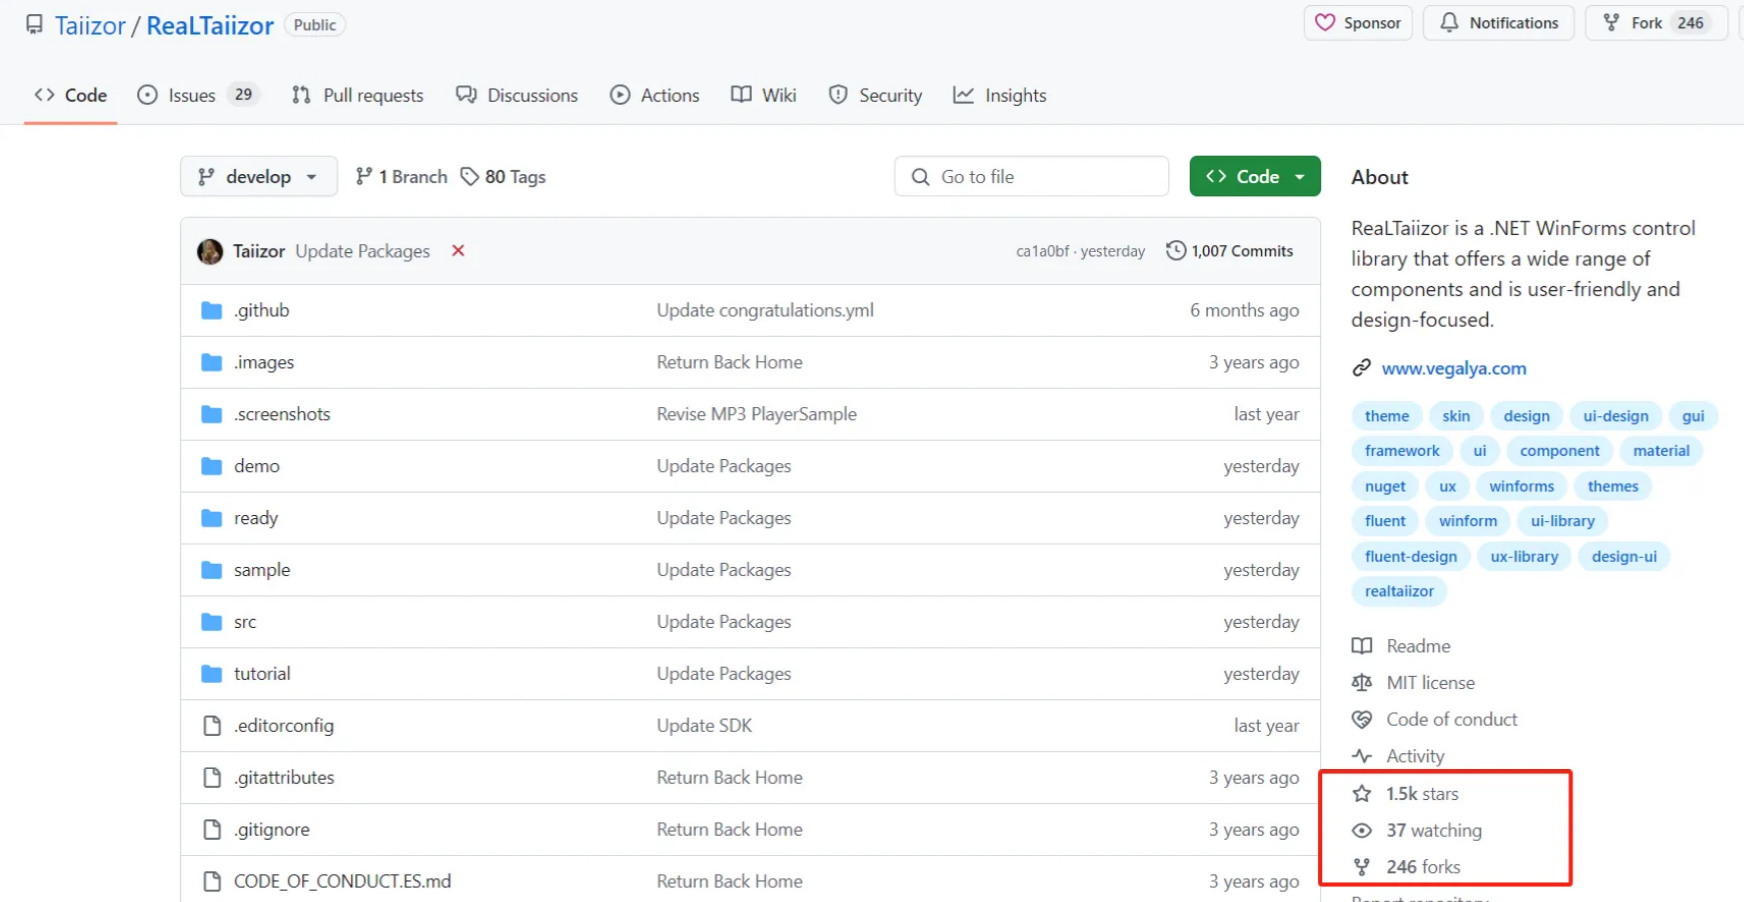Open the develop branch dropdown
The height and width of the screenshot is (902, 1744).
(258, 177)
